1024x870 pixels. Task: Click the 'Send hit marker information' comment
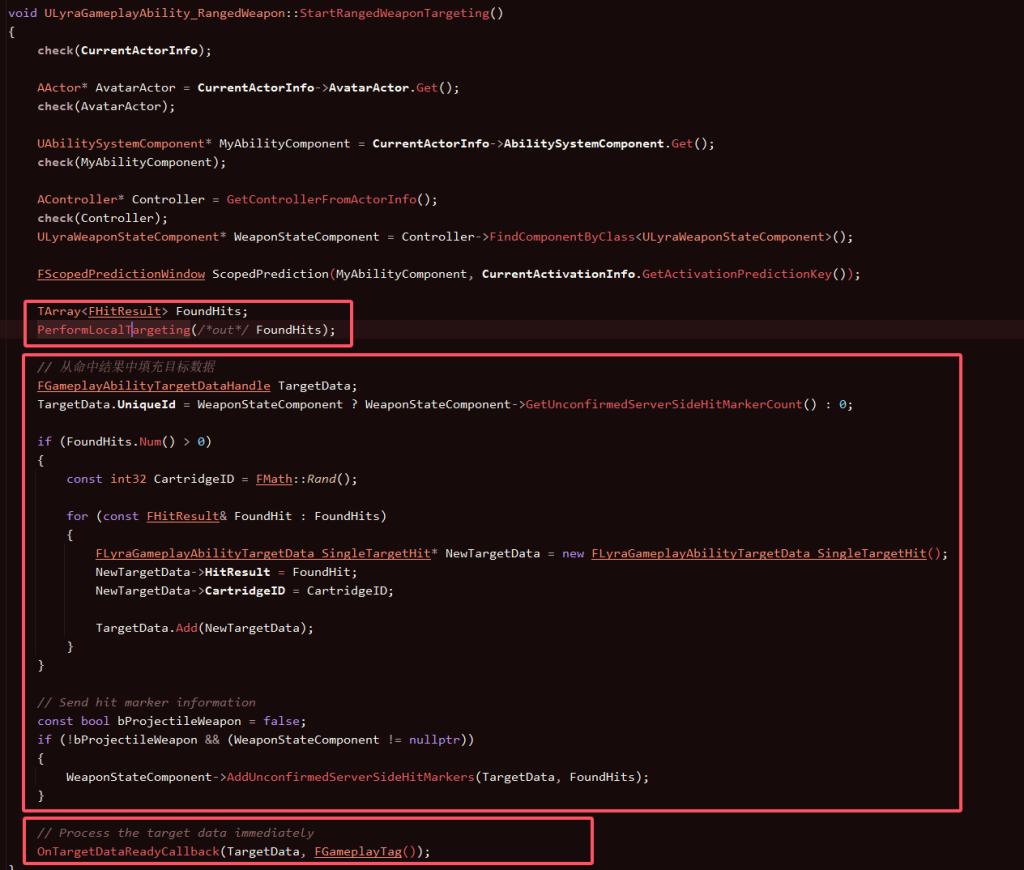(x=146, y=702)
